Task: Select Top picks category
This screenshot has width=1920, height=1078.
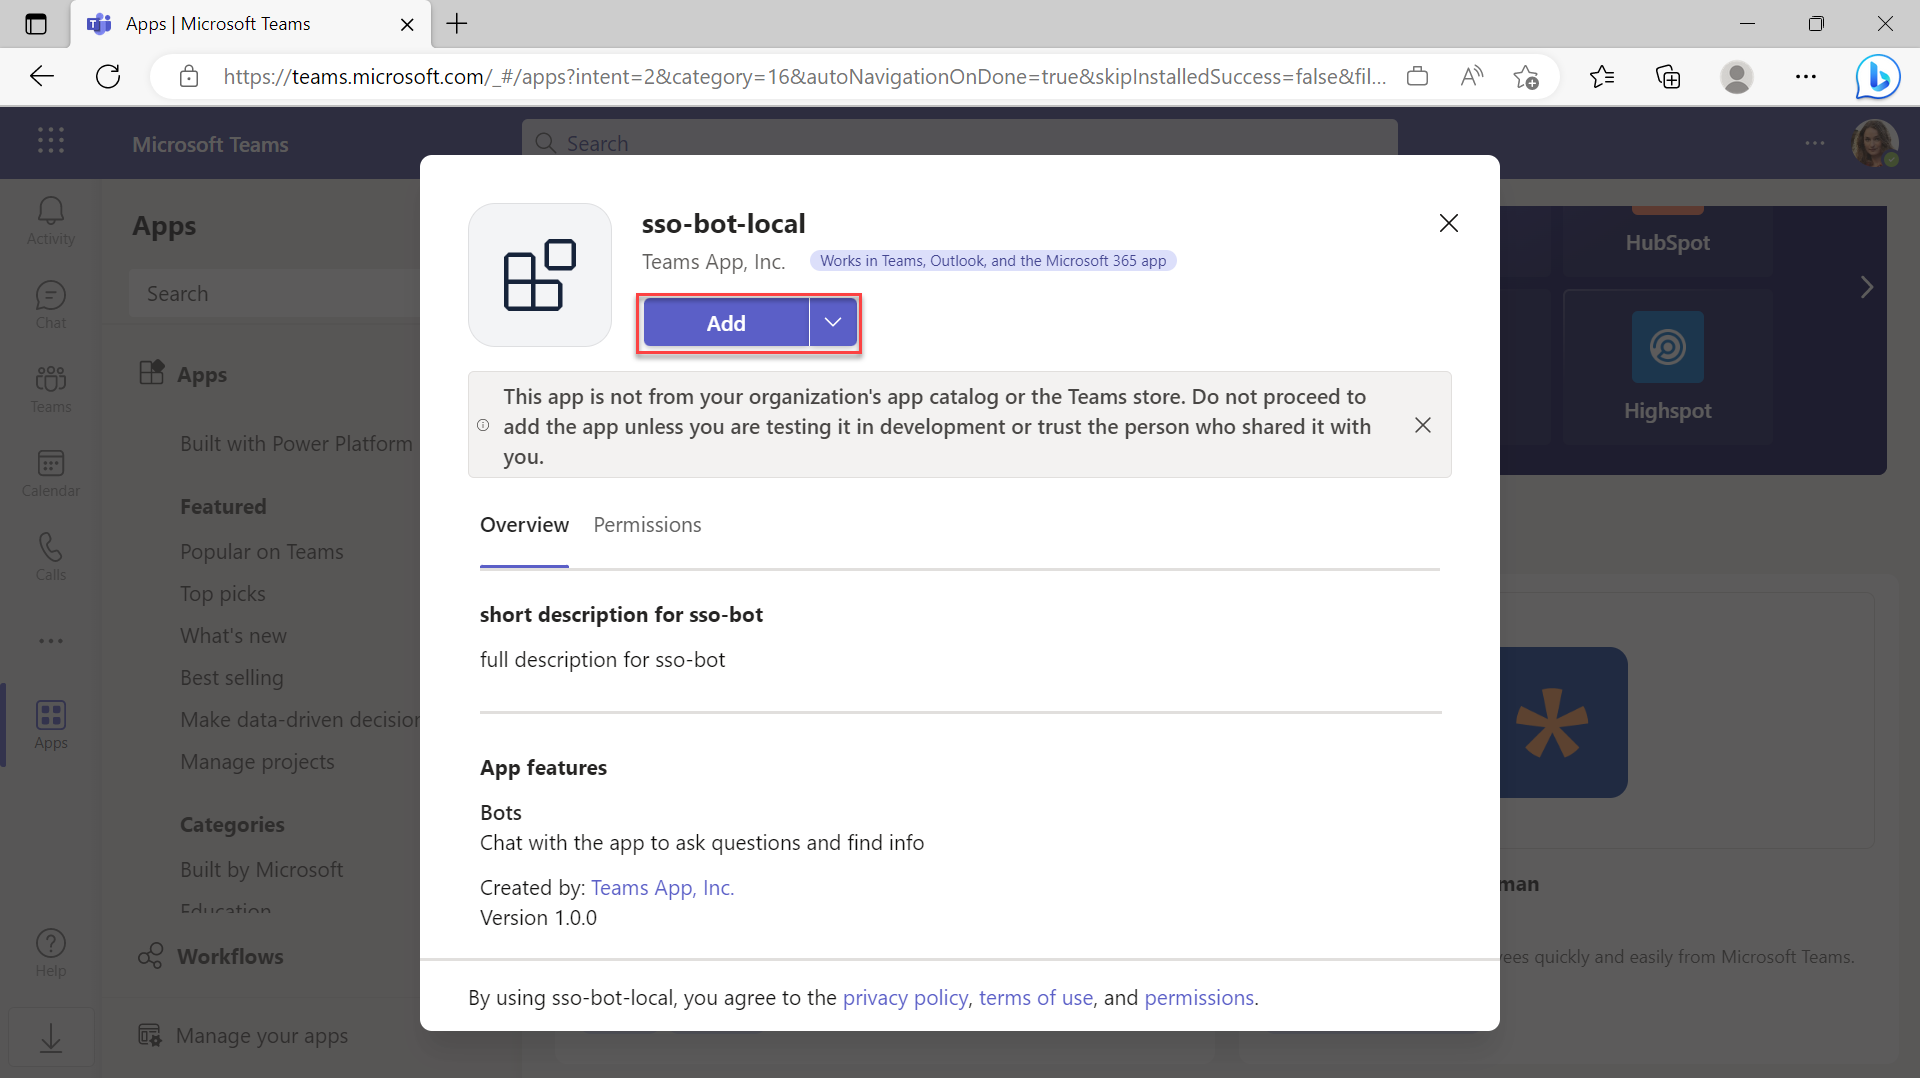Action: coord(223,594)
